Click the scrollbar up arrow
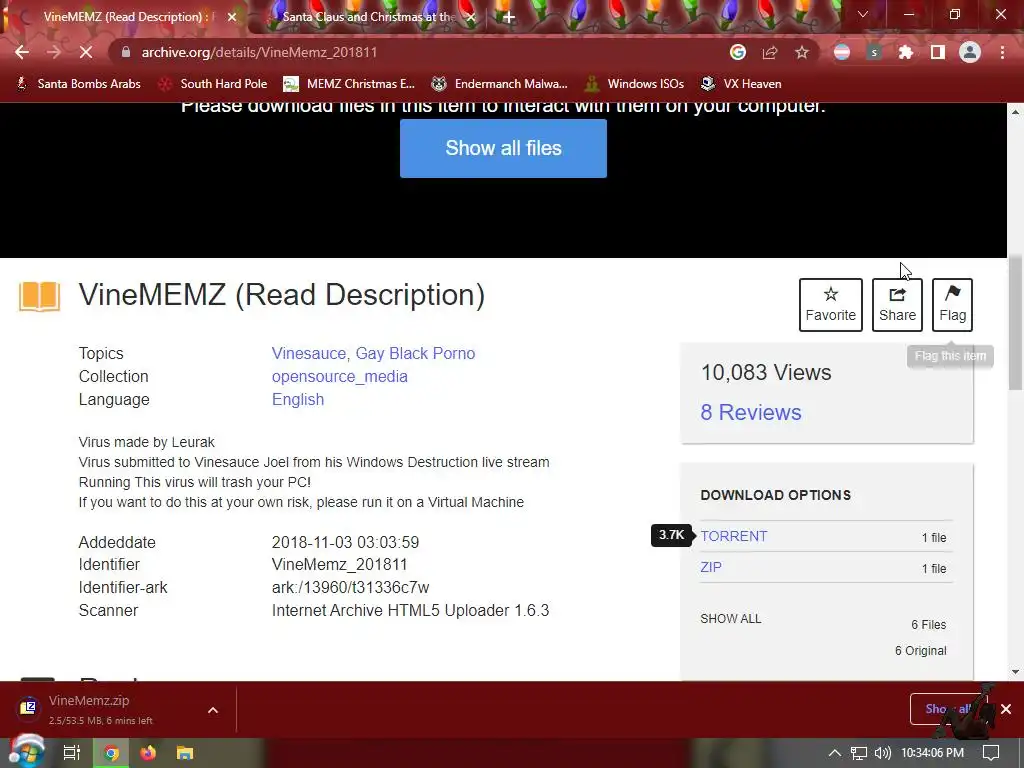Viewport: 1024px width, 768px height. (x=1016, y=112)
